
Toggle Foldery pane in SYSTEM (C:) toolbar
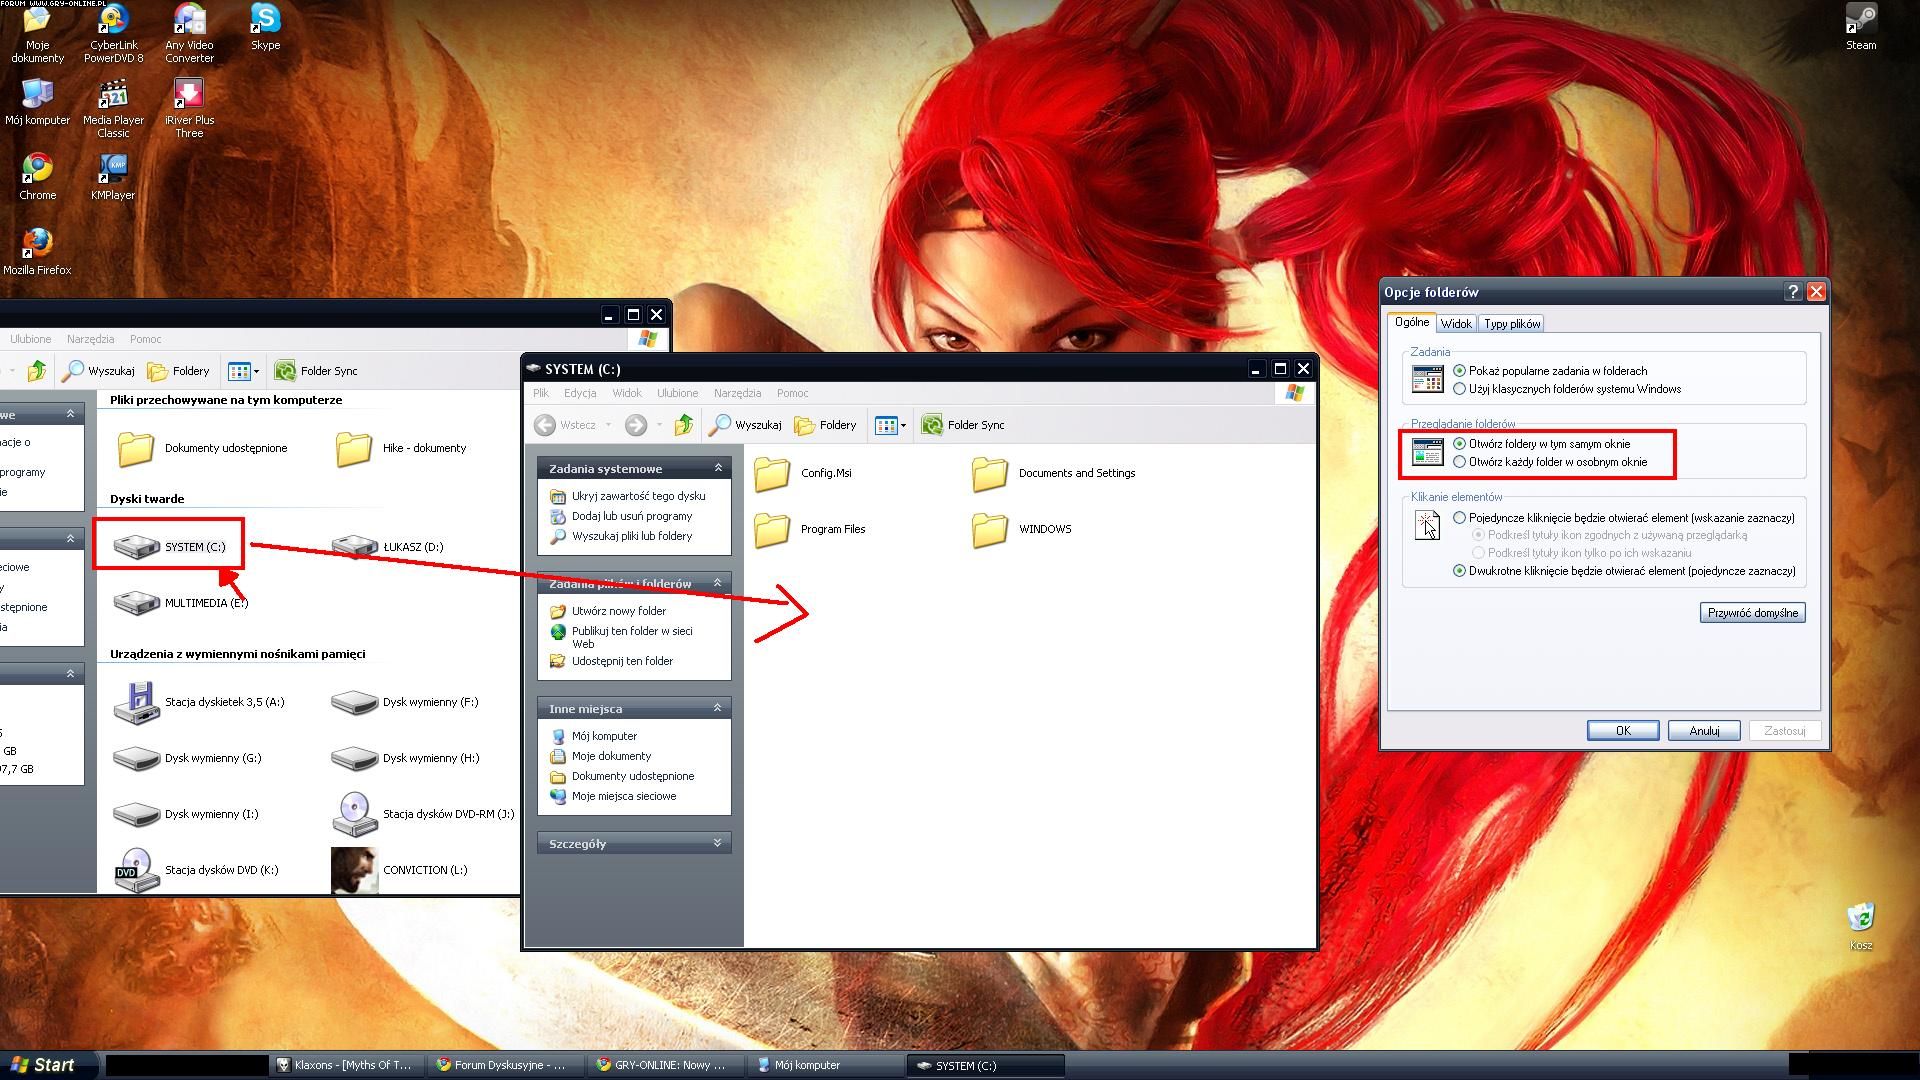coord(825,425)
